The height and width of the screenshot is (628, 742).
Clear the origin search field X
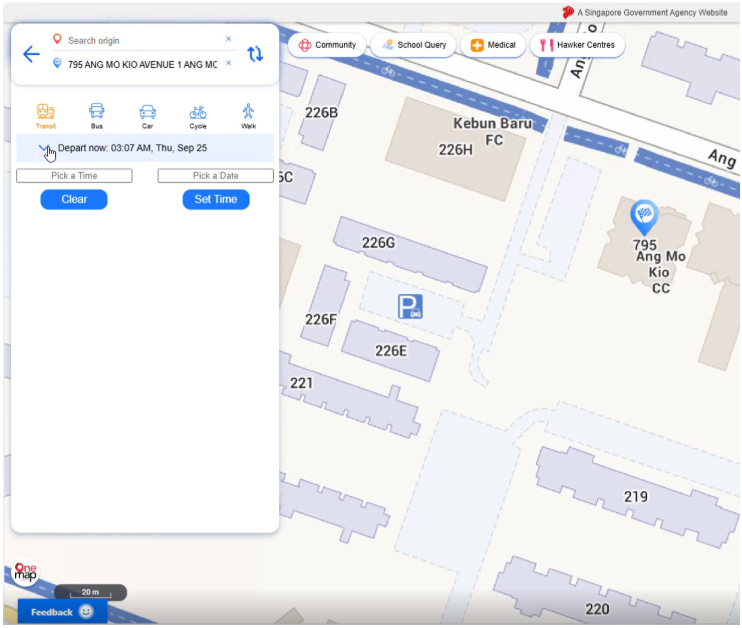point(228,40)
